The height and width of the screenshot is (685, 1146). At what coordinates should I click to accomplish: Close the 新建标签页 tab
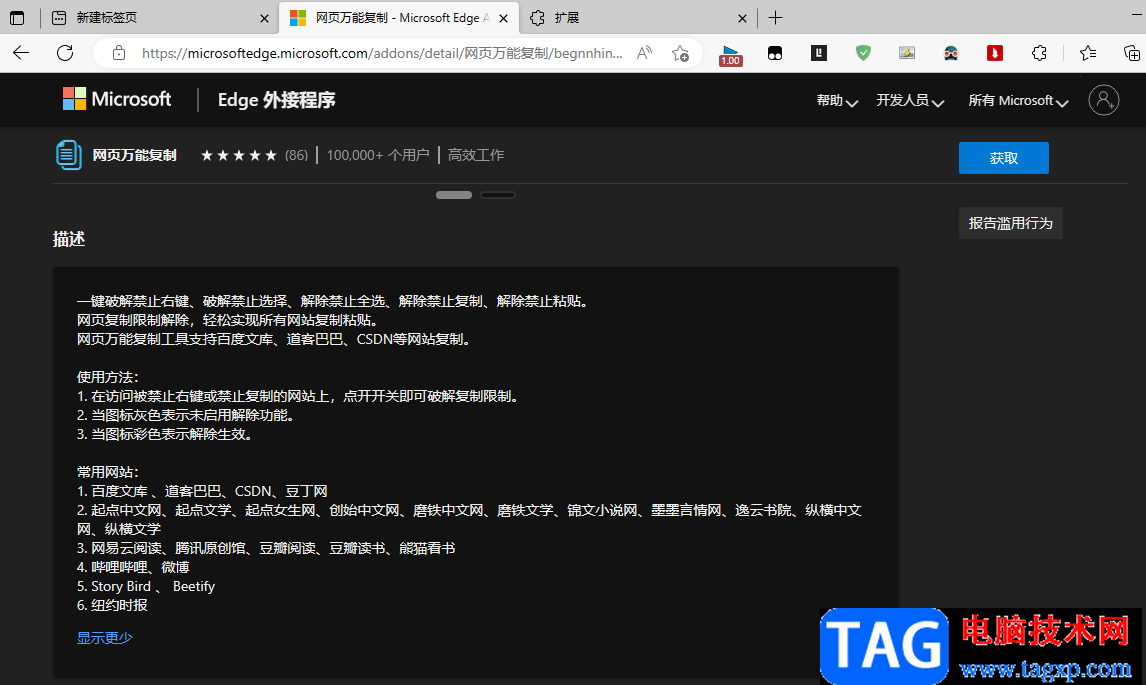[x=264, y=18]
